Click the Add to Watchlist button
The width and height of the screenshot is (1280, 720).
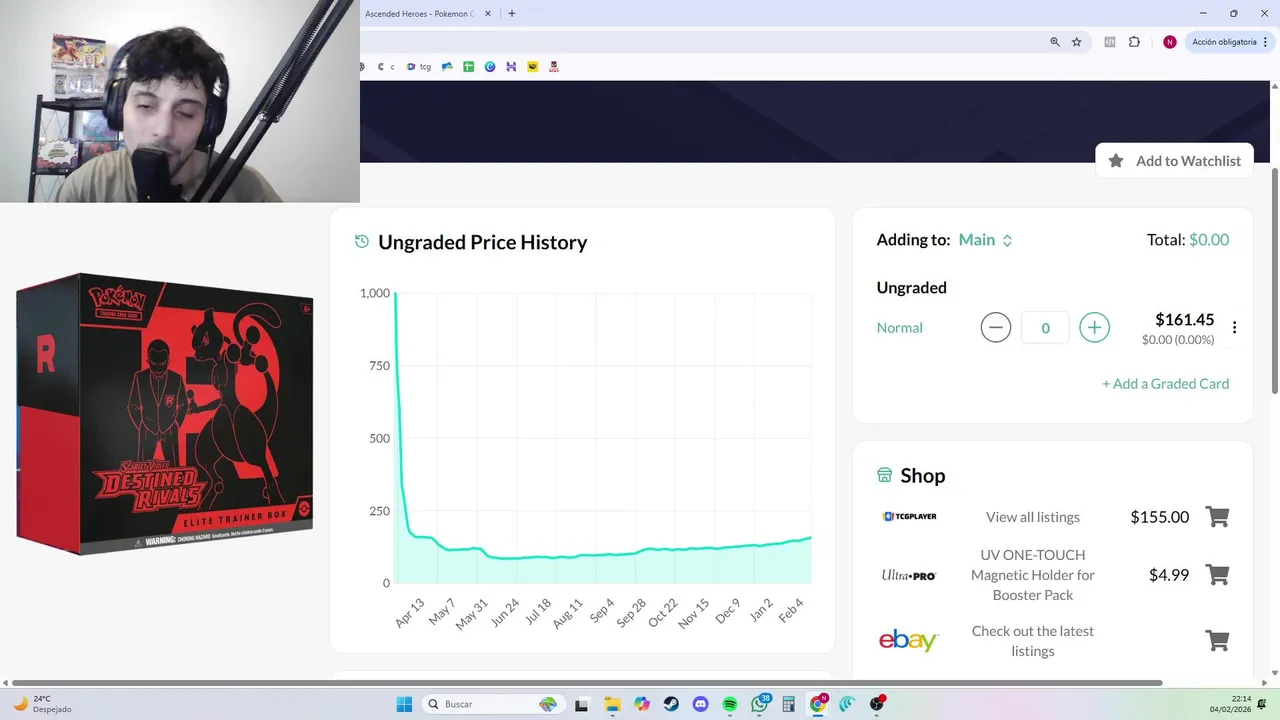point(1174,161)
